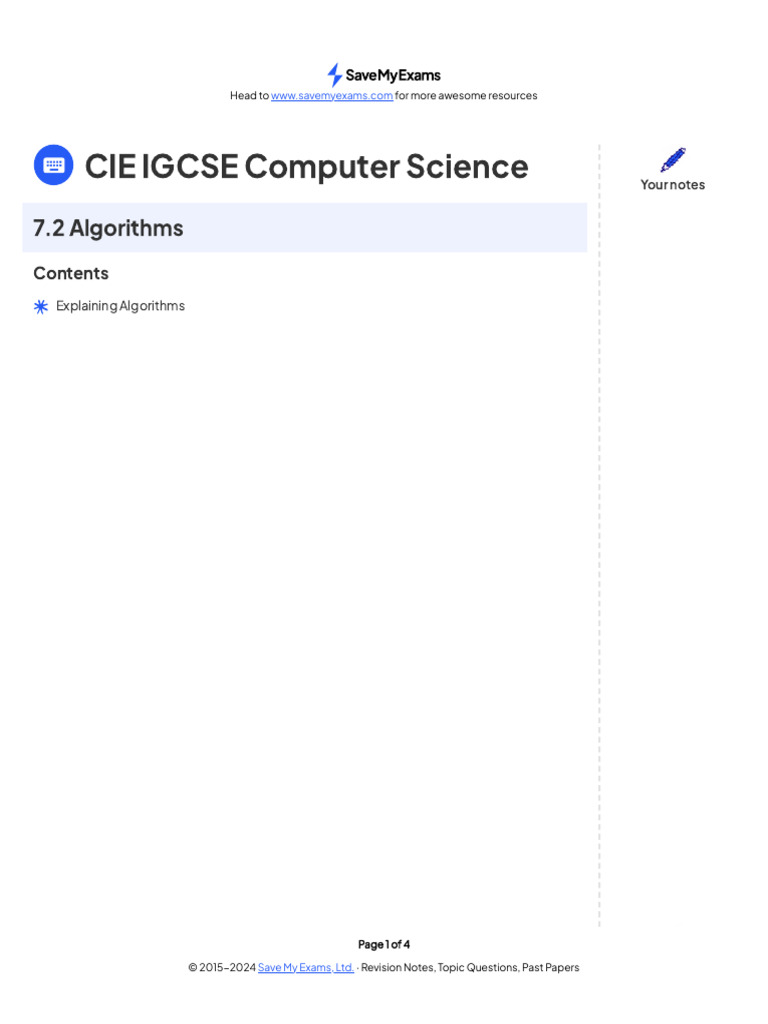Click the Revision Notes footer text
The width and height of the screenshot is (768, 1024).
click(x=397, y=968)
